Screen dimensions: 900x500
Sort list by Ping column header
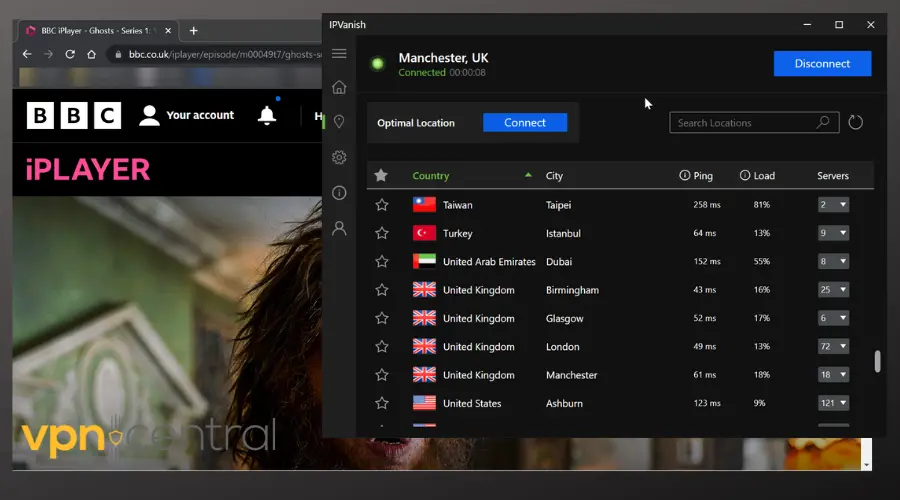(703, 176)
